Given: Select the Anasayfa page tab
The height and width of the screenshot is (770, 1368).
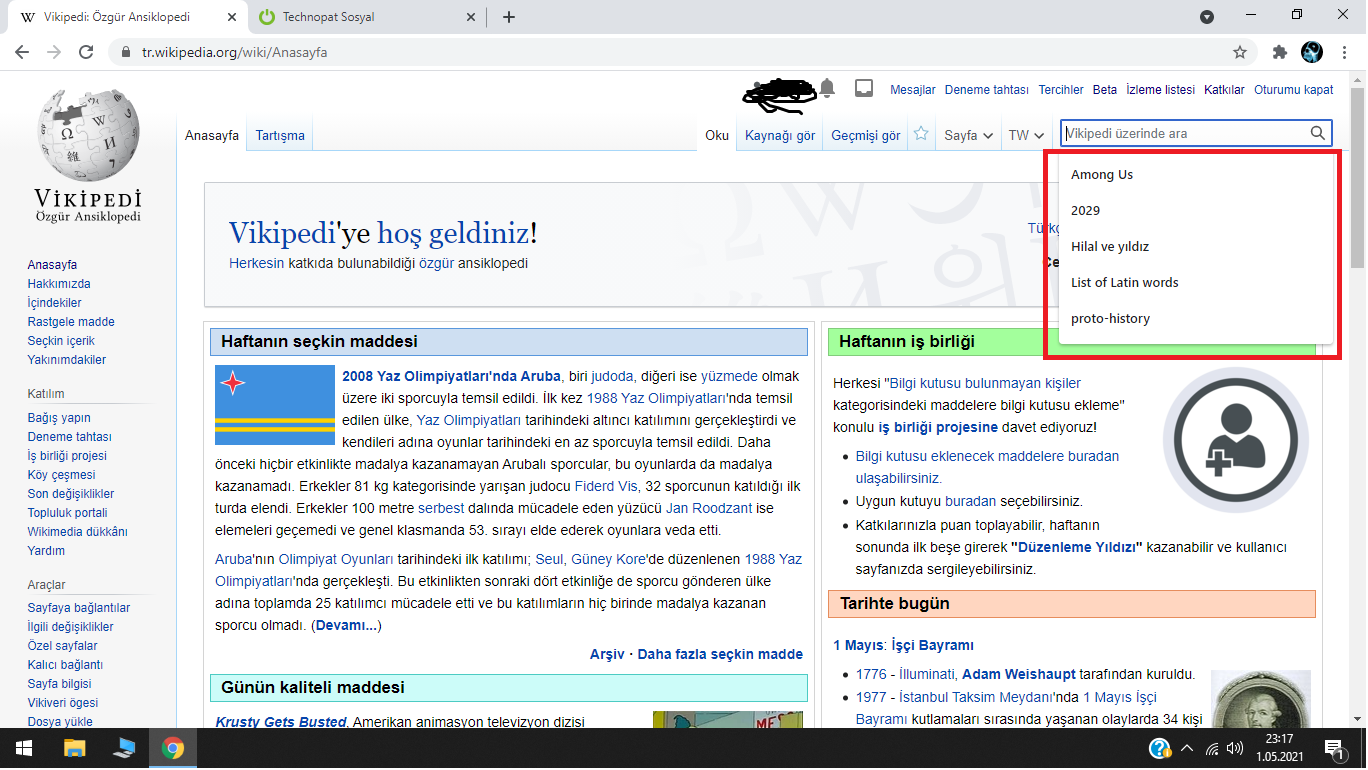Looking at the screenshot, I should pyautogui.click(x=212, y=136).
